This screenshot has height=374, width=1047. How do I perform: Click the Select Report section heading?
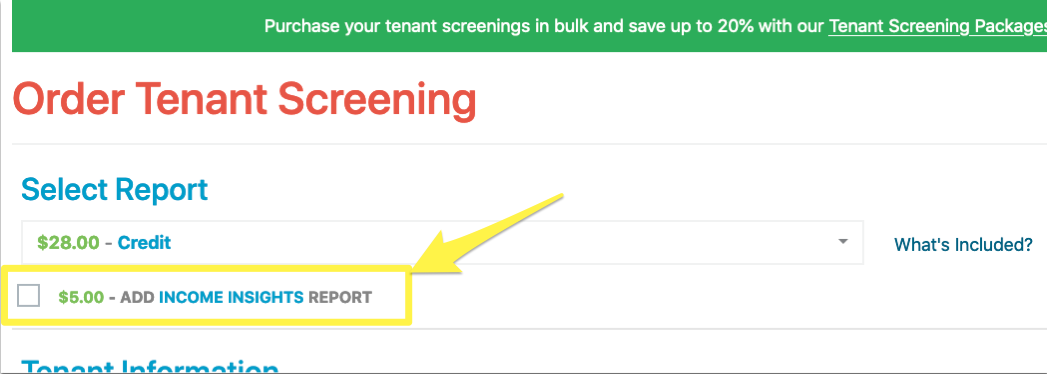pos(115,190)
